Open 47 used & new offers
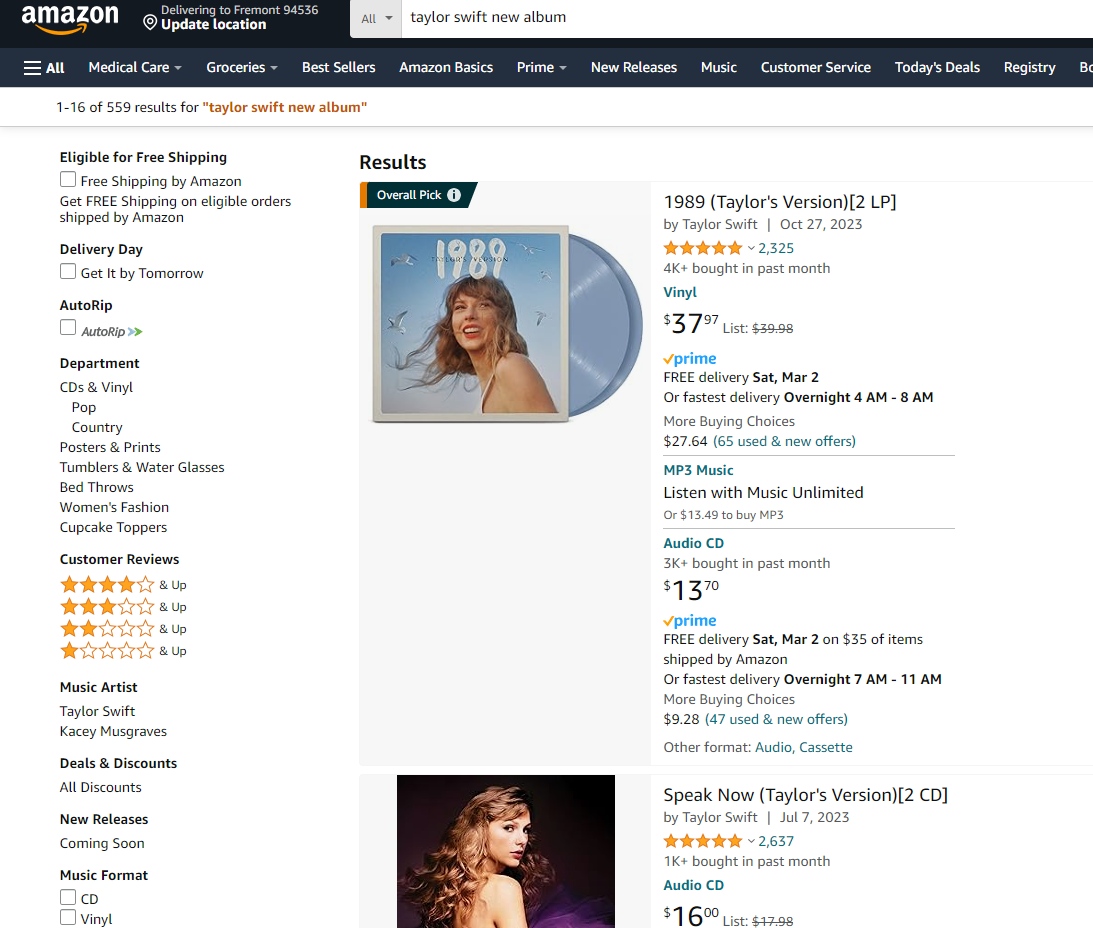This screenshot has width=1093, height=928. coord(776,720)
